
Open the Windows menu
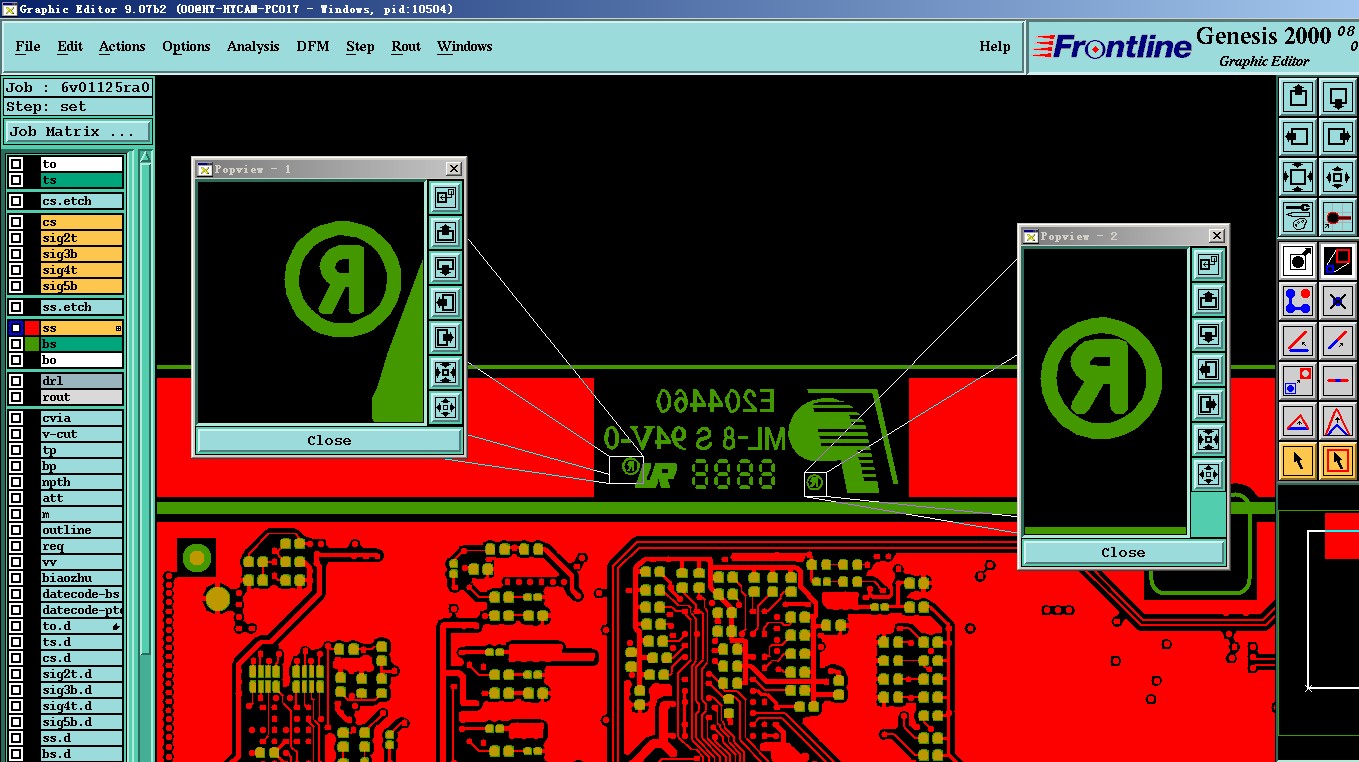pyautogui.click(x=464, y=47)
